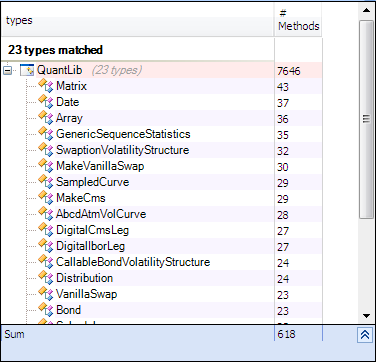Viewport: 376px width, 362px height.
Task: Click the 27 value in DigitalIborLeg row
Action: click(x=283, y=247)
